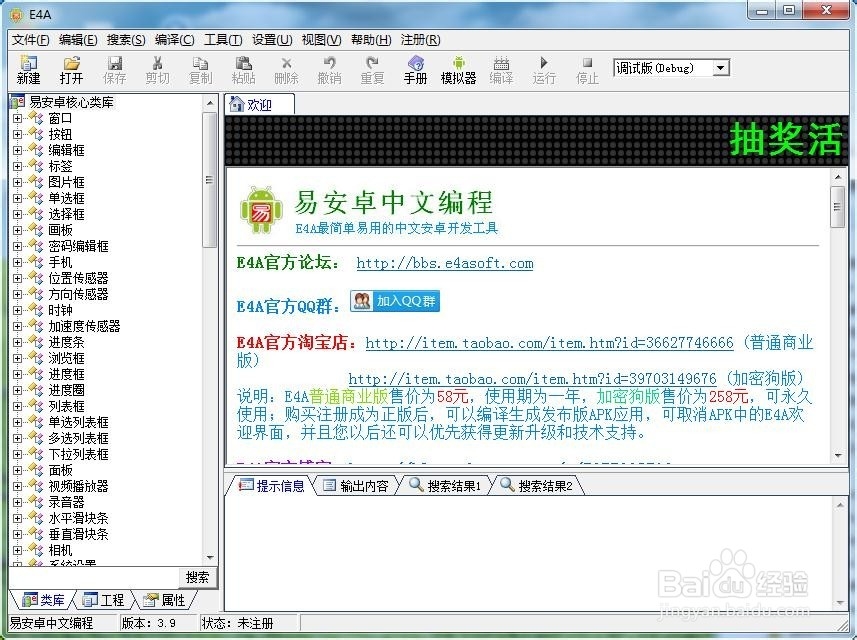The width and height of the screenshot is (857, 640).
Task: Click the class icon beside 画板
Action: 36,230
